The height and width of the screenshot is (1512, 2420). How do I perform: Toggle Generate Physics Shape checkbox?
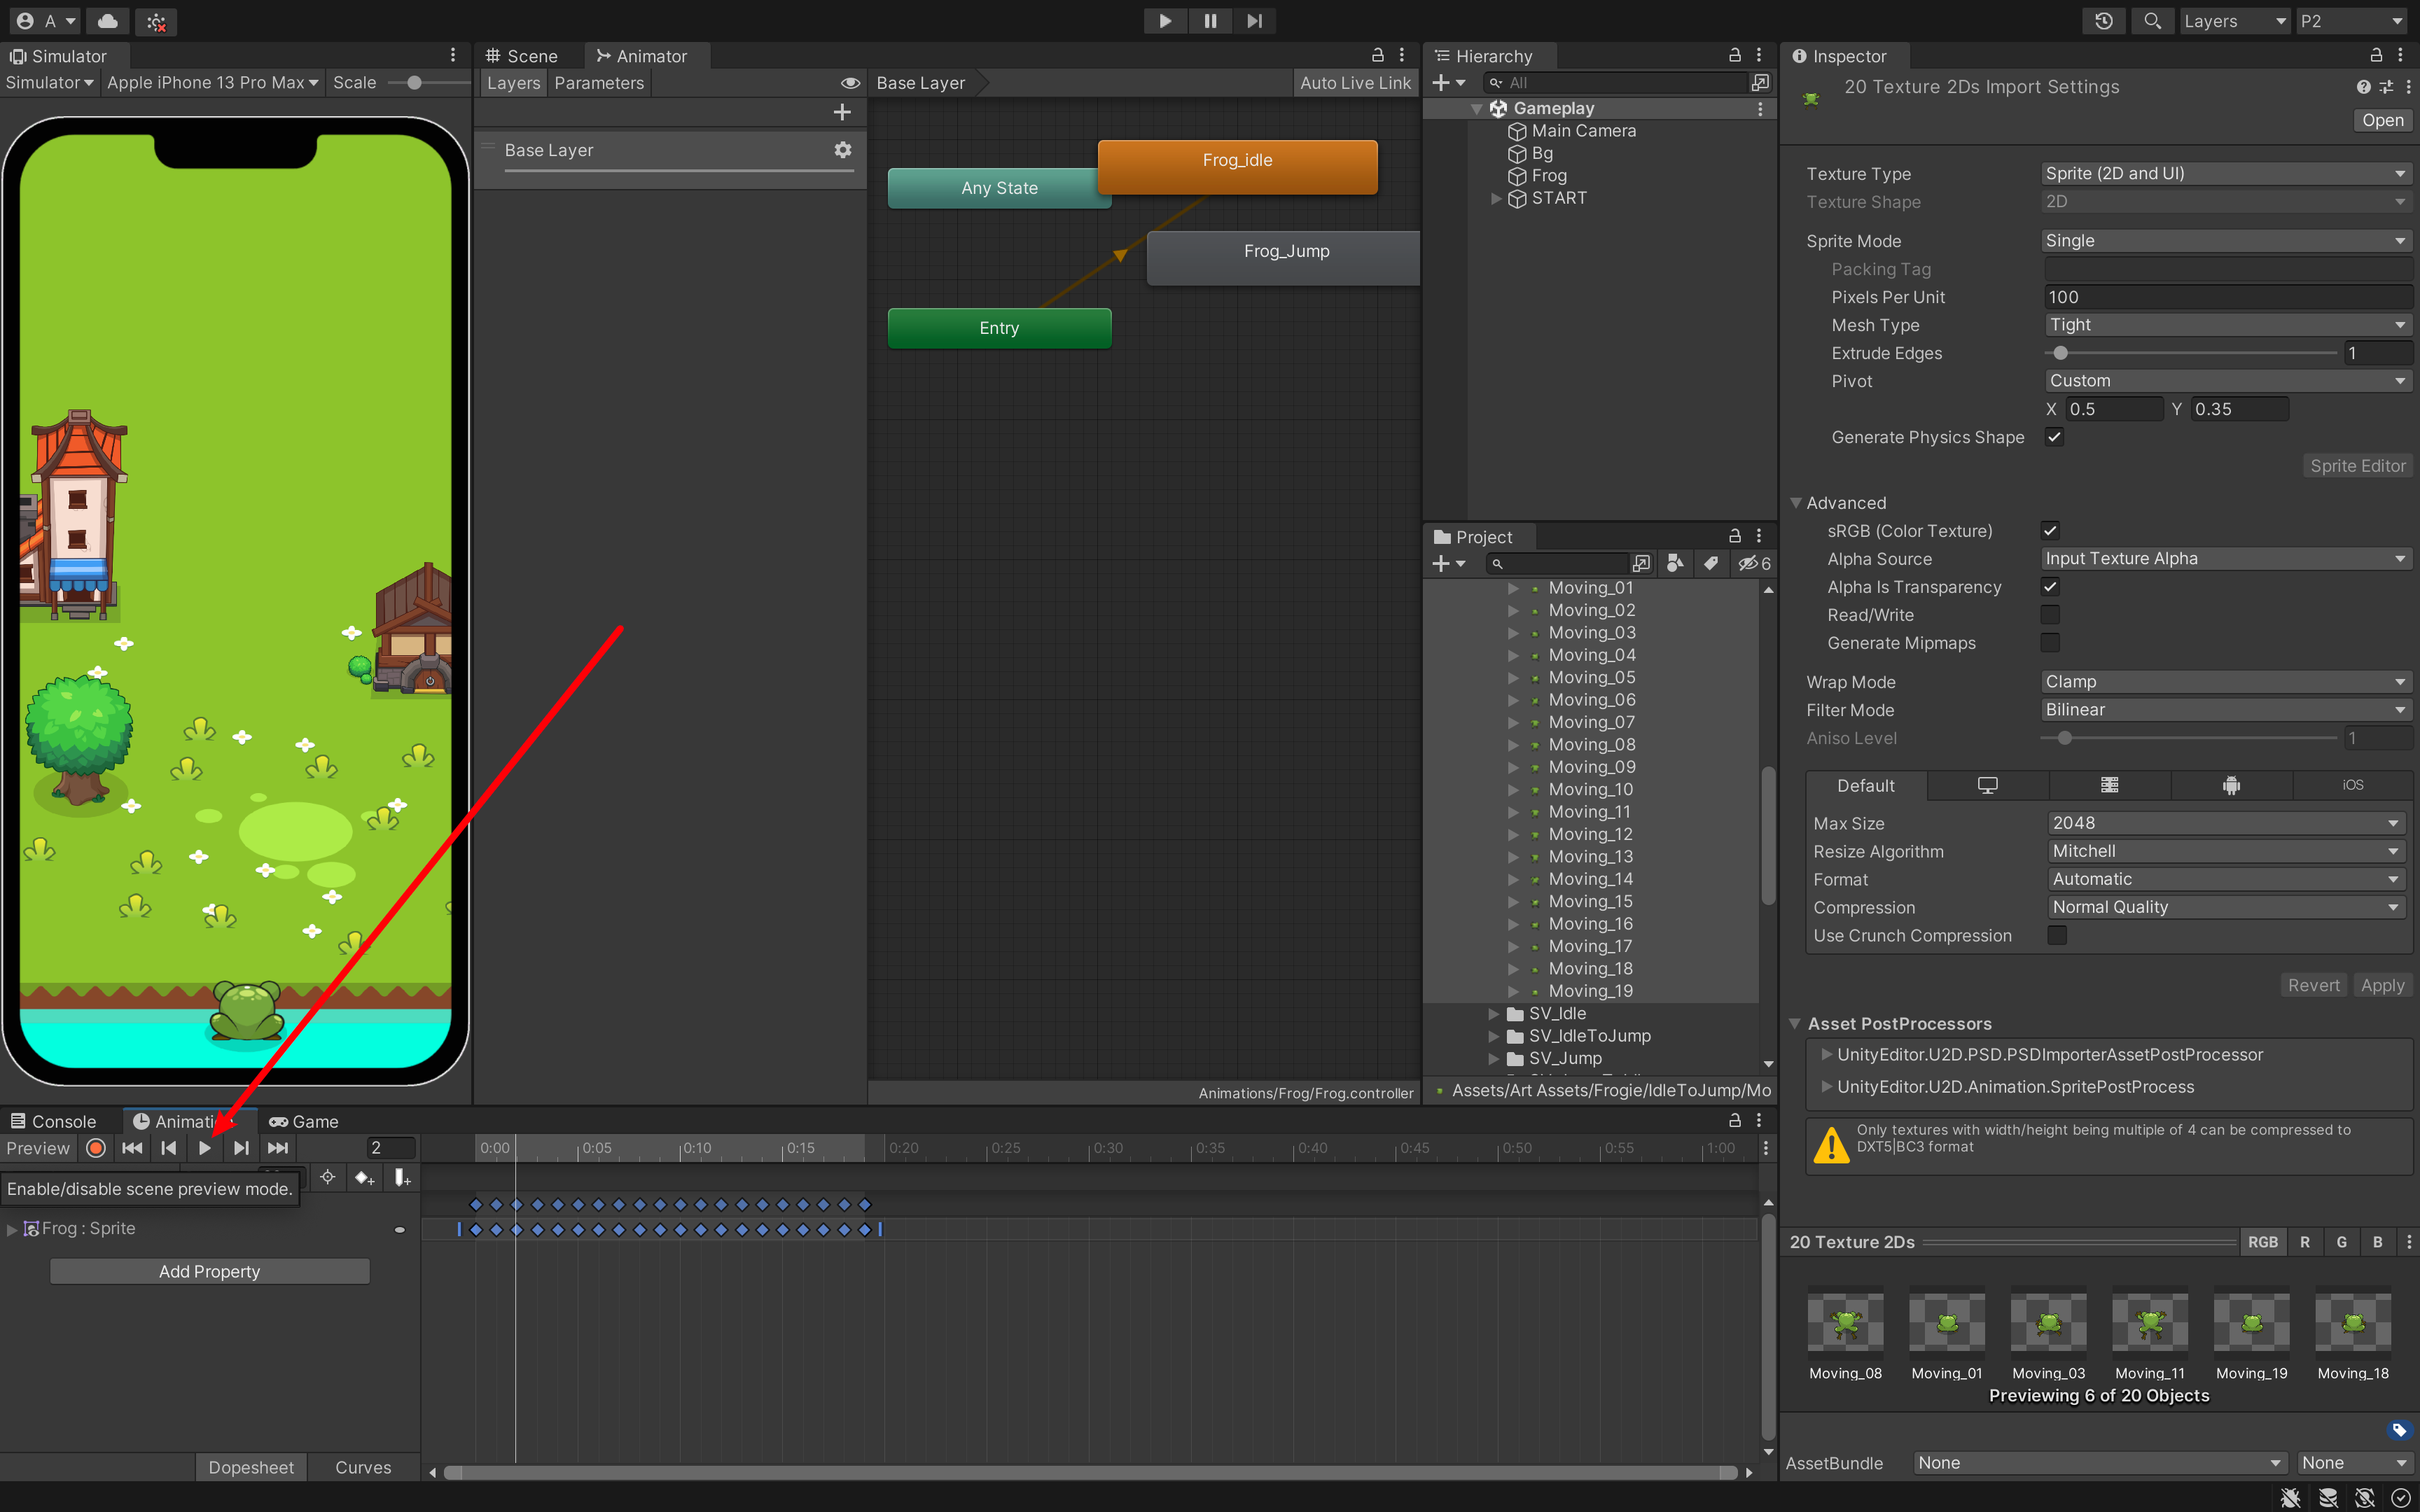click(x=2054, y=437)
